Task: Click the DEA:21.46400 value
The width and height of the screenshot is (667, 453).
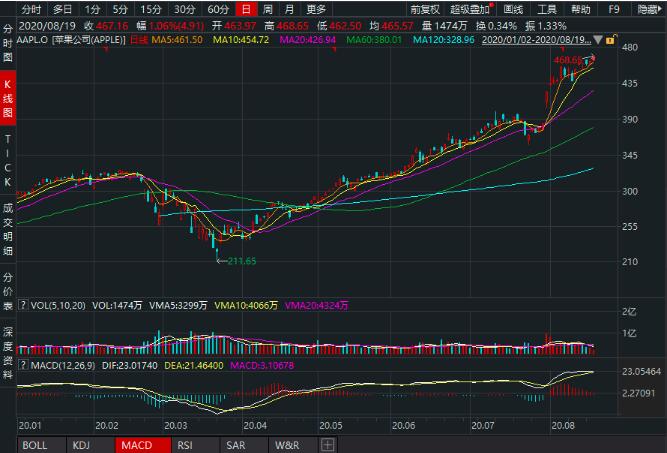Action: tap(194, 365)
